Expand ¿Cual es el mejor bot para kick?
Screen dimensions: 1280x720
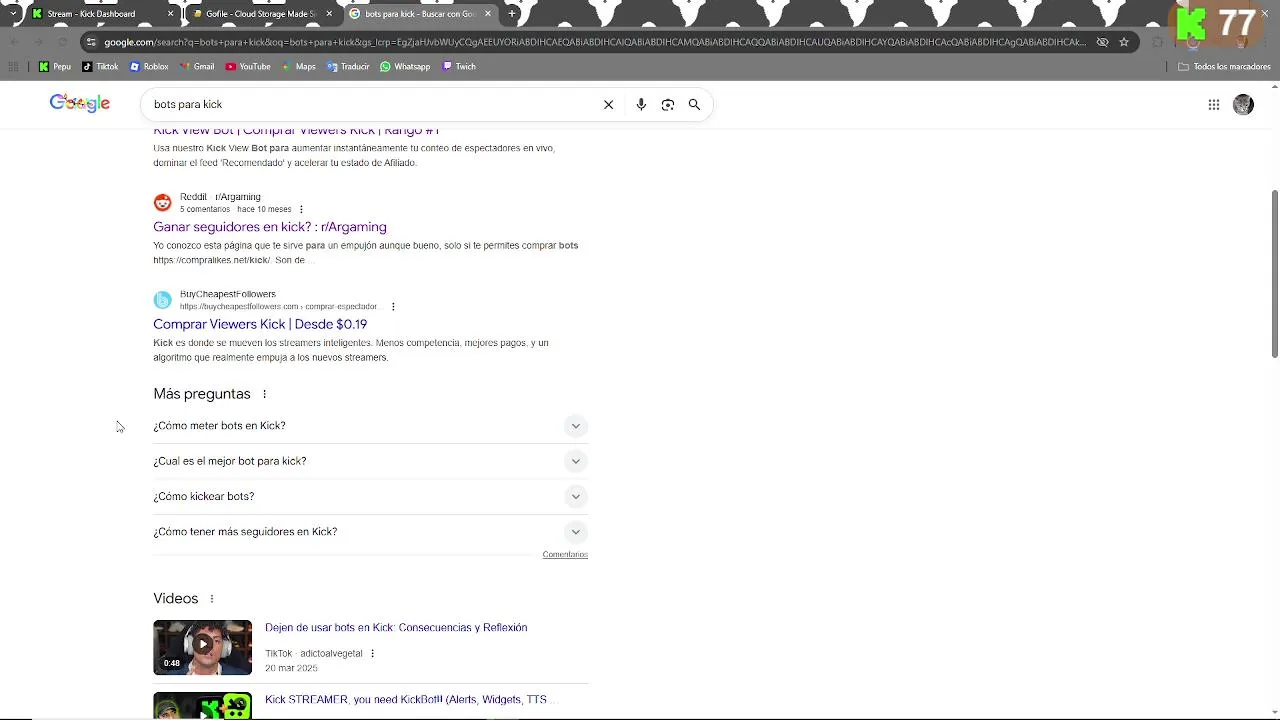pos(370,461)
